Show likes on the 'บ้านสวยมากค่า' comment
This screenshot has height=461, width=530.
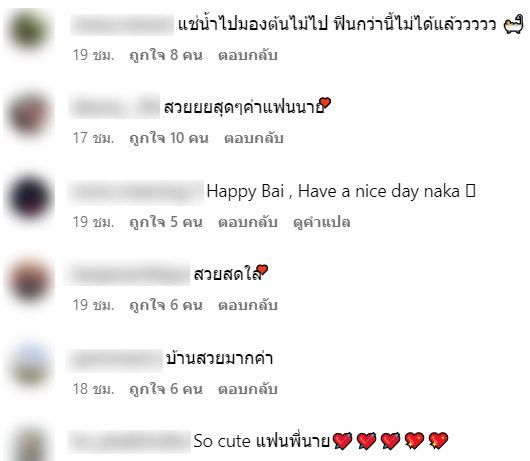coord(166,389)
